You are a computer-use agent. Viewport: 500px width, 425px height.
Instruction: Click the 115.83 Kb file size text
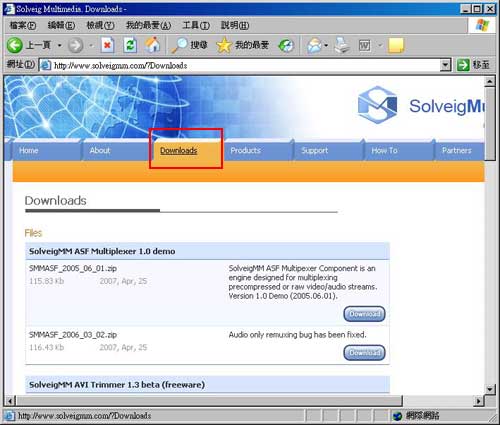[x=46, y=281]
